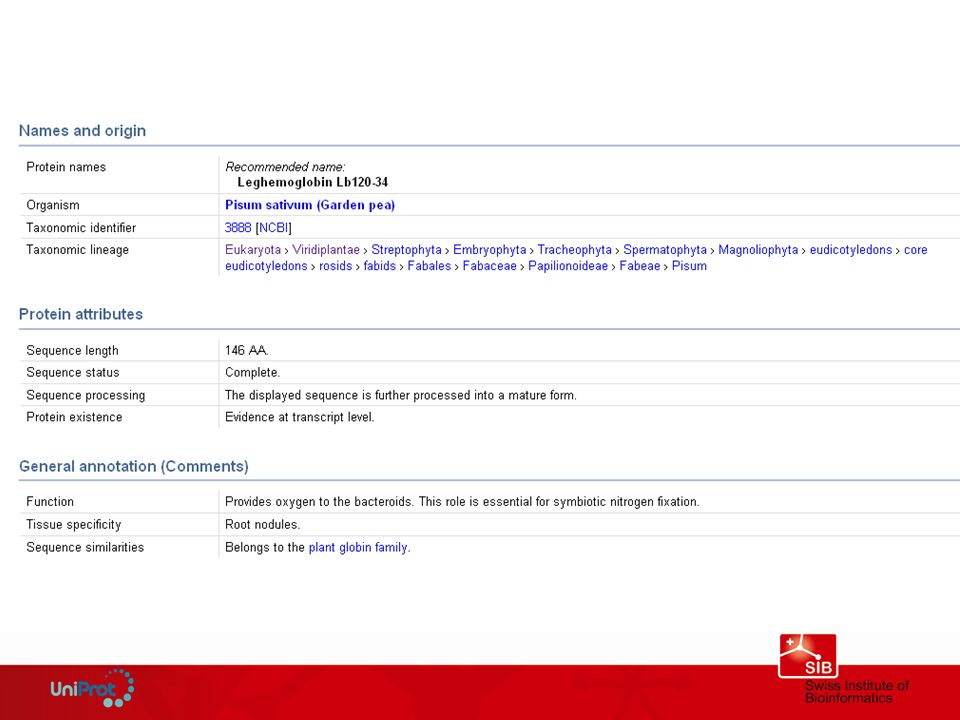
Task: Open the Spermatophyta lineage link
Action: pos(665,250)
